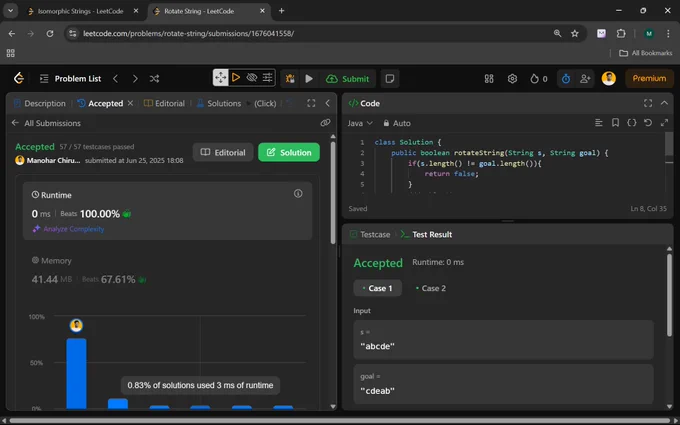Select Case 1 result
680x425 pixels.
(x=377, y=288)
